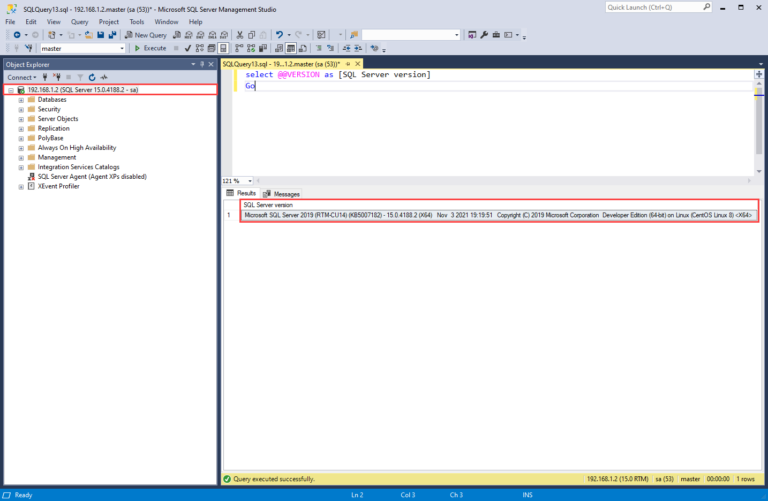The image size is (768, 501).
Task: Pin the Object Explorer panel with pushpin
Action: pyautogui.click(x=201, y=64)
